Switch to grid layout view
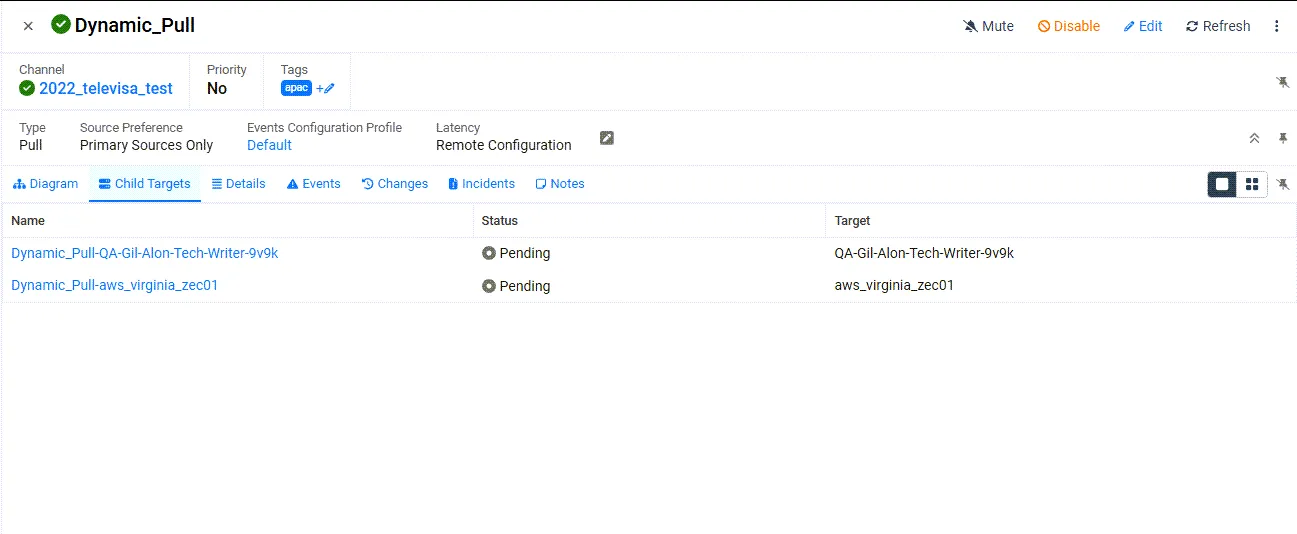The height and width of the screenshot is (534, 1297). tap(1252, 184)
